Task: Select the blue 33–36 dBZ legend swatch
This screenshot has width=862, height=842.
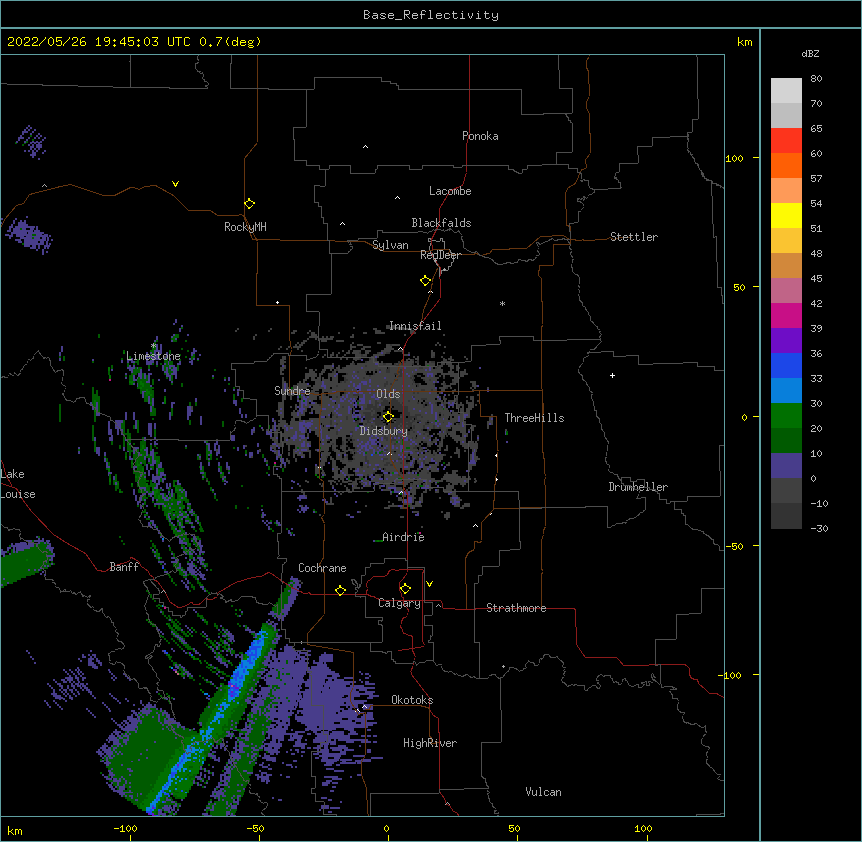Action: 786,365
